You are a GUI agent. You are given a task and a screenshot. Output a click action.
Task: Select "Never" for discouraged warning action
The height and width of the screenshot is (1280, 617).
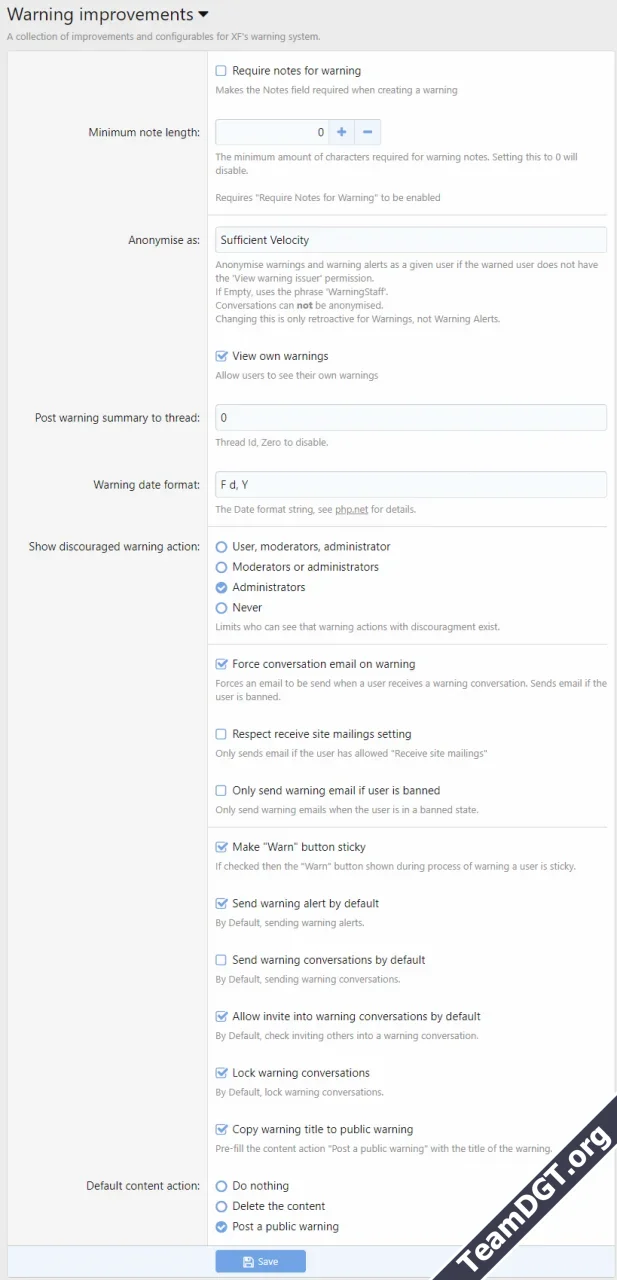tap(221, 607)
